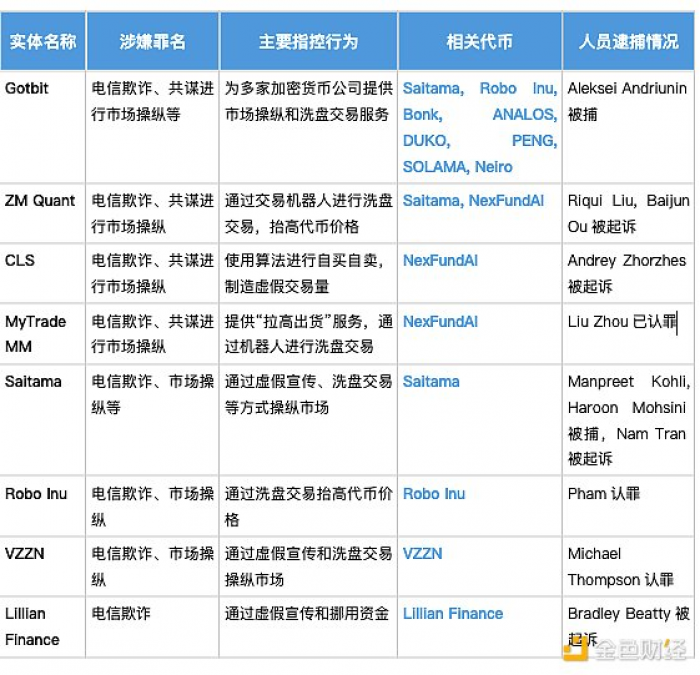The width and height of the screenshot is (700, 675).
Task: Click CLS row charge cell
Action: pyautogui.click(x=152, y=273)
